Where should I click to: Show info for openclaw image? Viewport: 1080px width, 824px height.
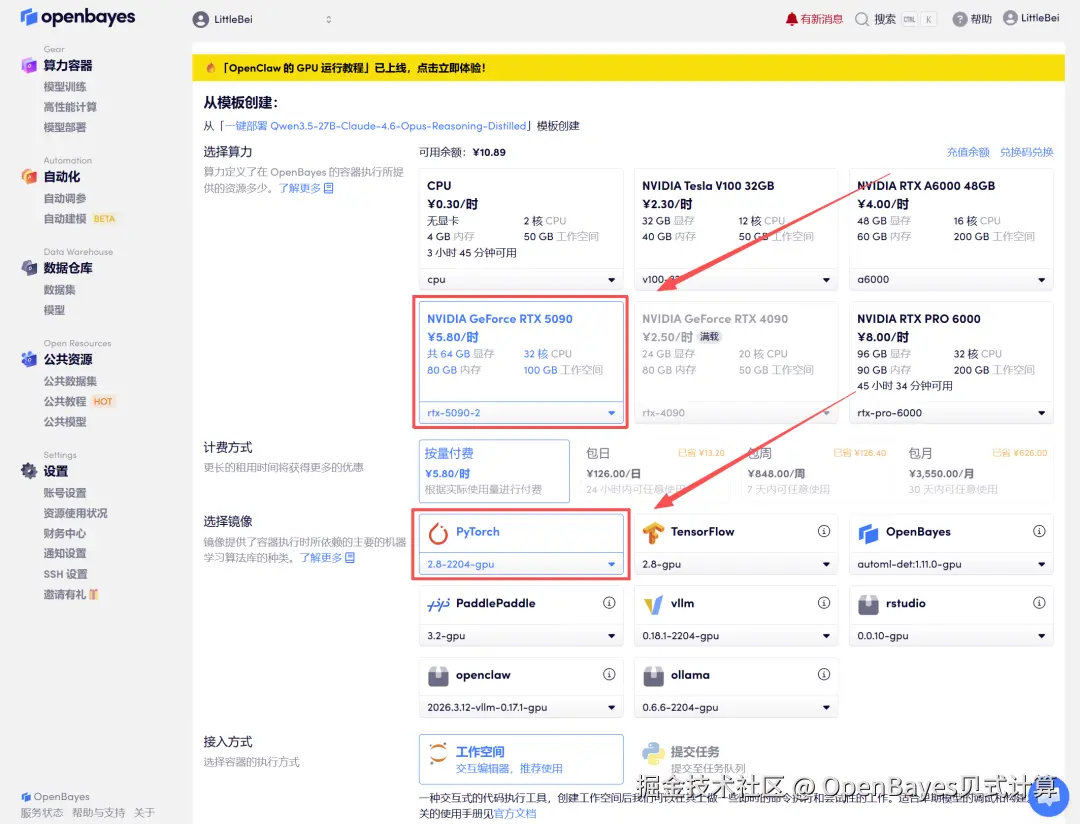coord(609,674)
